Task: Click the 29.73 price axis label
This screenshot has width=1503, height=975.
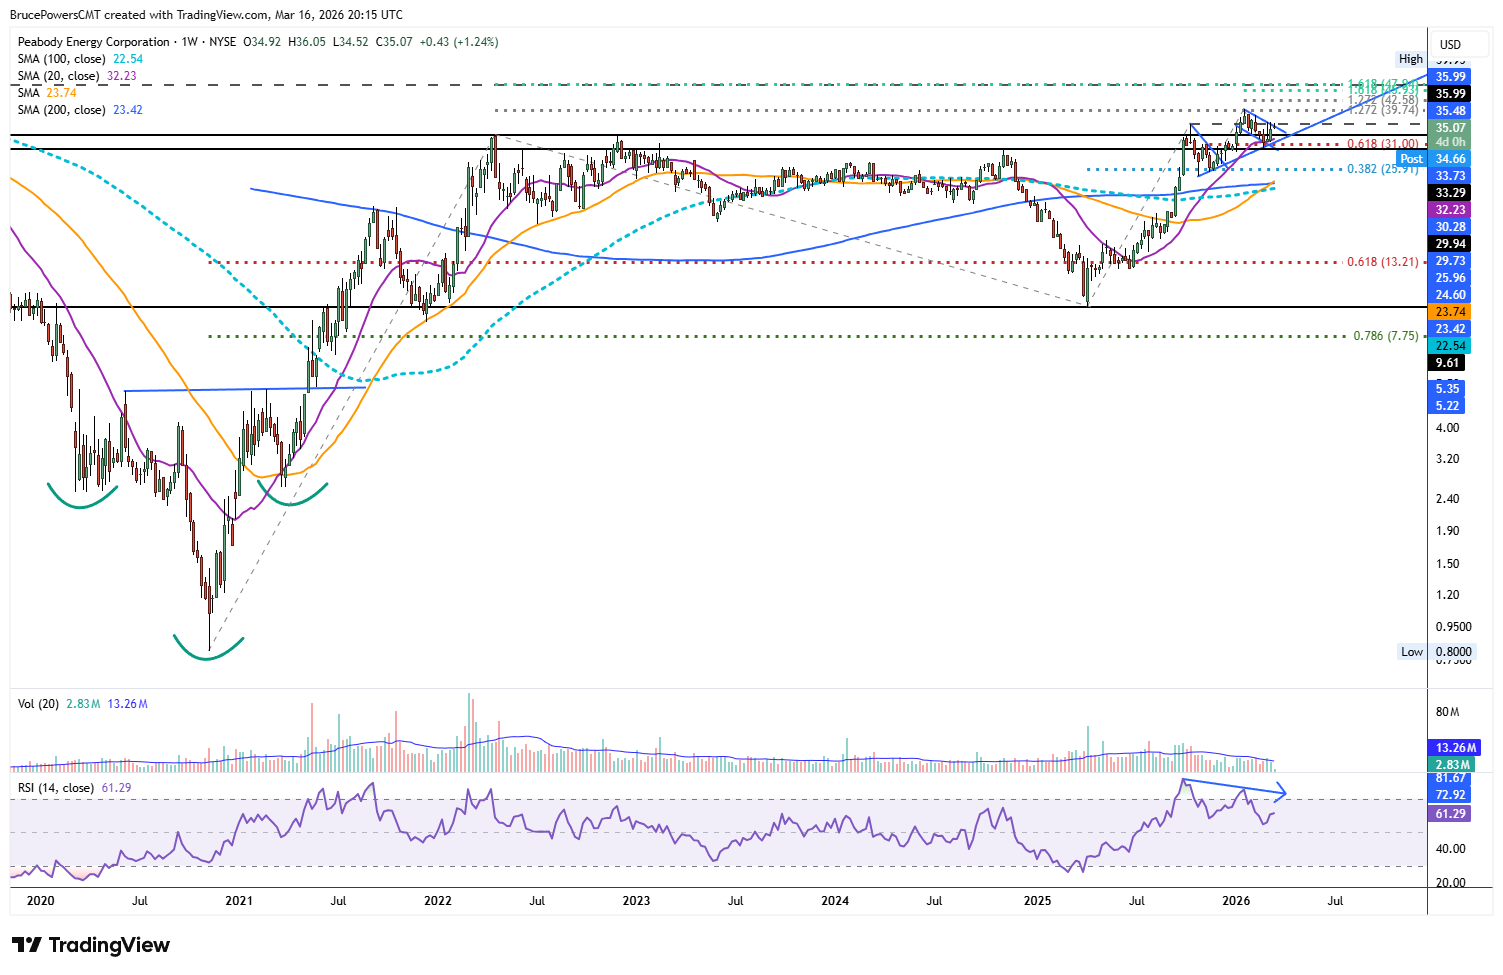Action: tap(1450, 261)
